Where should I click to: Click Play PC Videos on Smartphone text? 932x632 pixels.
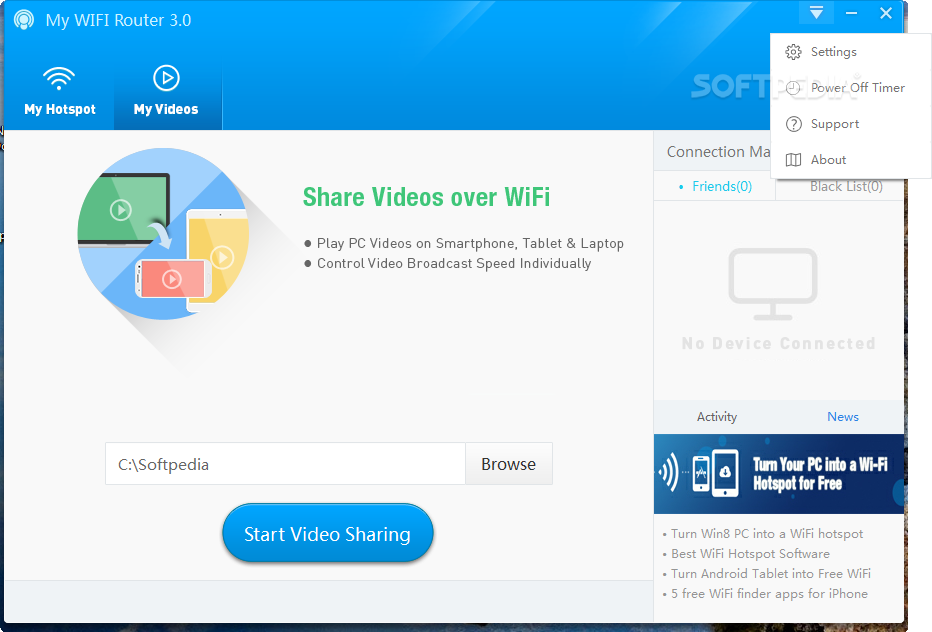pos(470,243)
